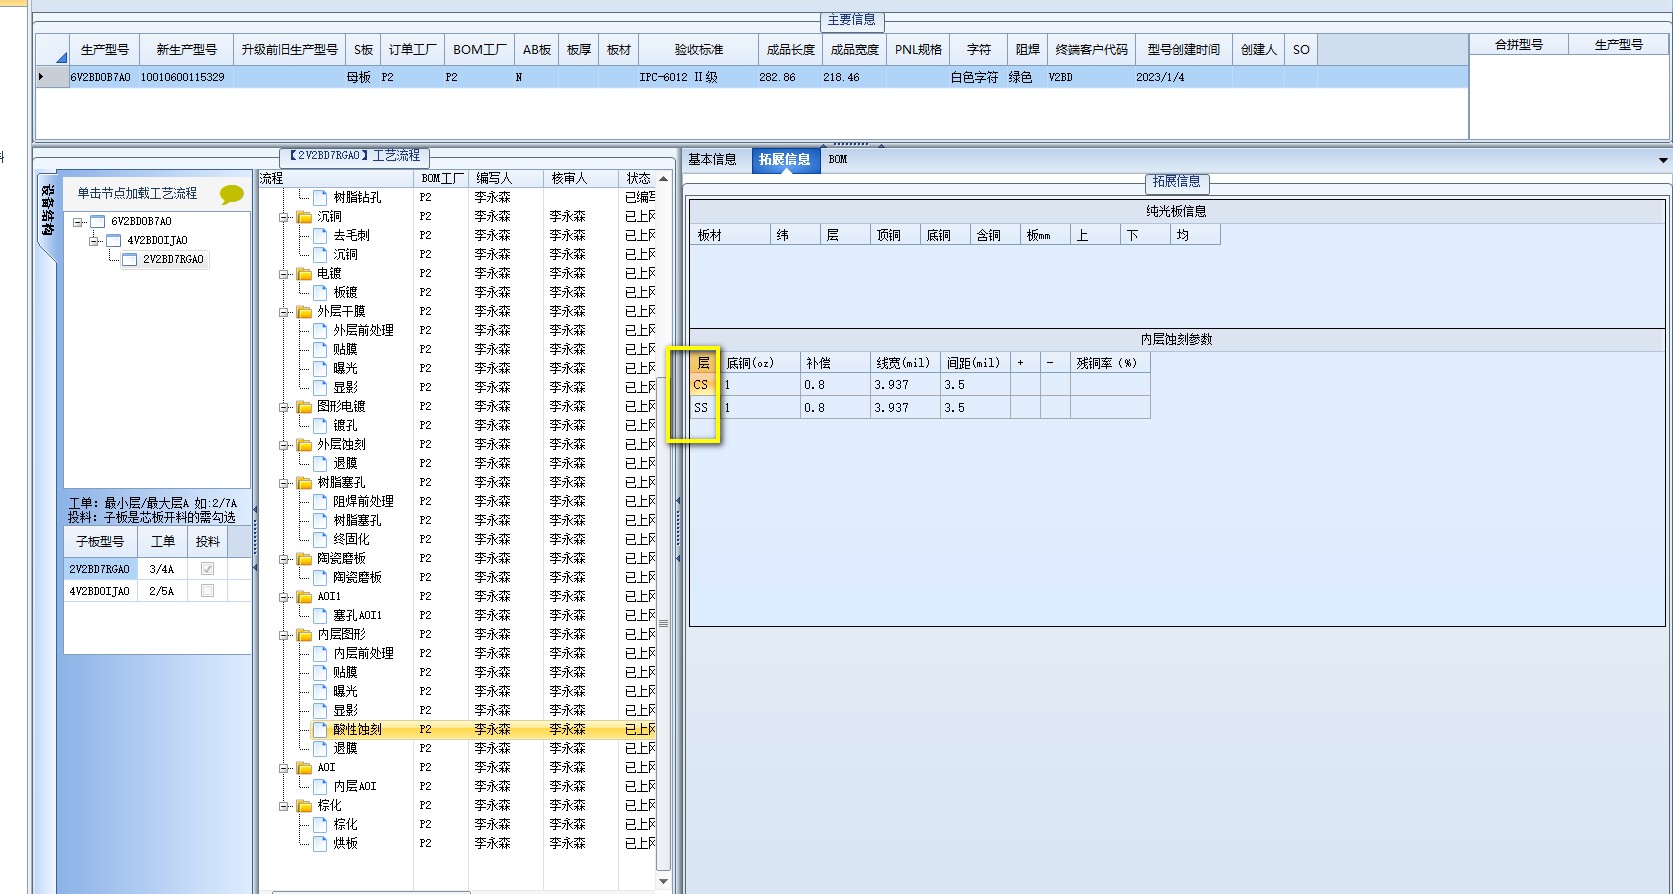Screen dimensions: 1673x894
Task: Click the 订单工厂 column header
Action: click(x=413, y=50)
